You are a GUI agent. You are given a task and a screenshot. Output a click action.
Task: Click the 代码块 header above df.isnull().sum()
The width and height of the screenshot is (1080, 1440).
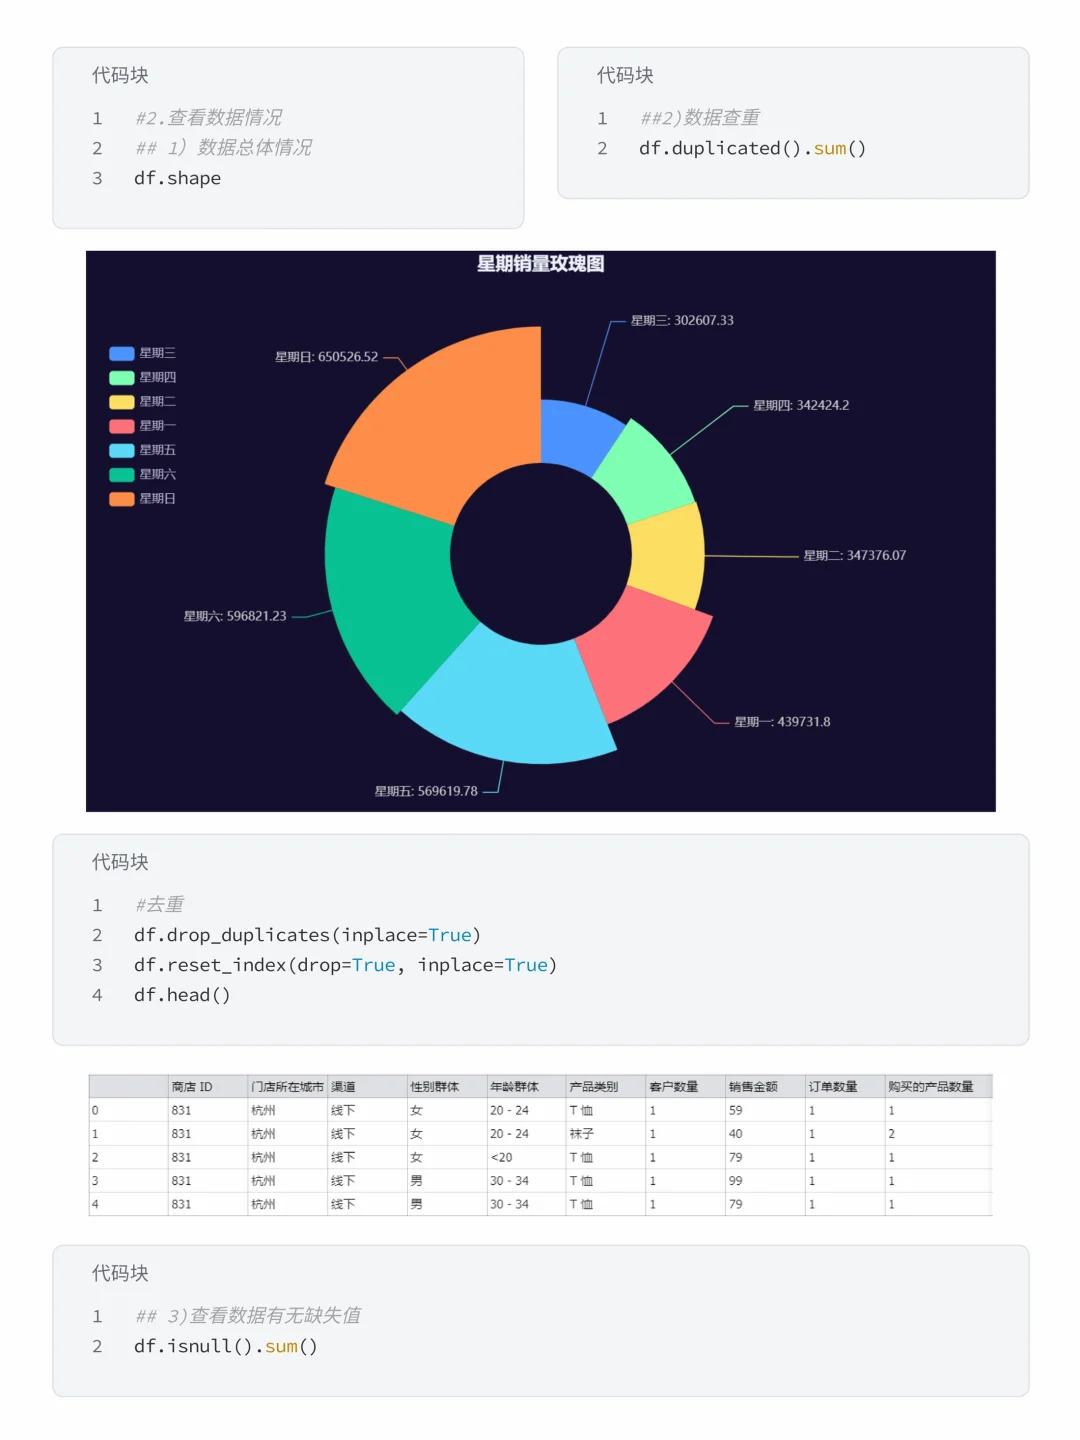[119, 1273]
